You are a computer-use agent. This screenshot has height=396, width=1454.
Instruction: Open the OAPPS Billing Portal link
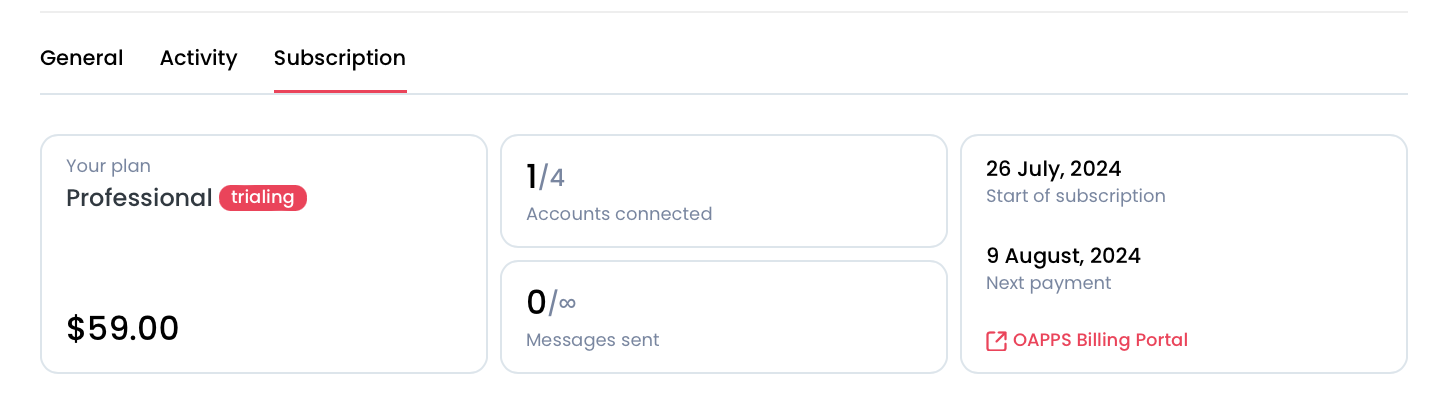(x=1087, y=340)
